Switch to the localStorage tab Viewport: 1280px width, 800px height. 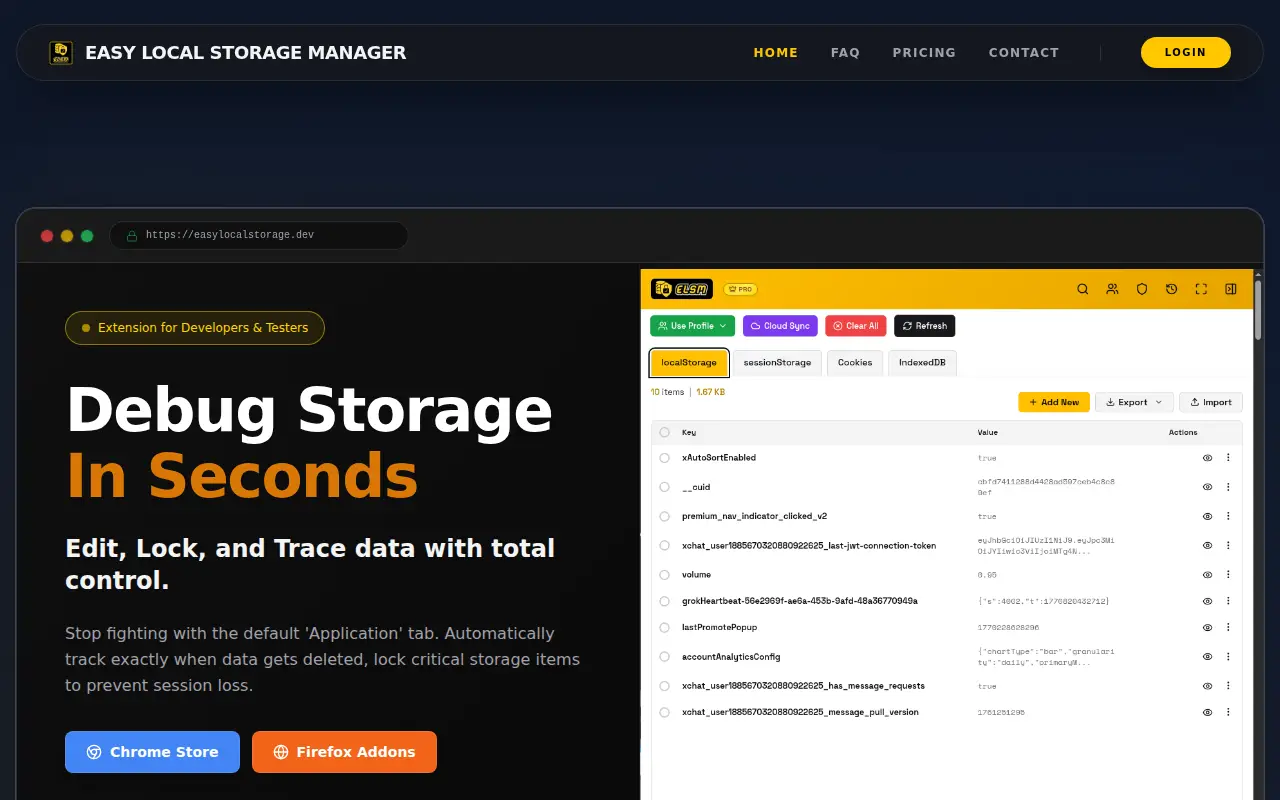click(x=689, y=363)
